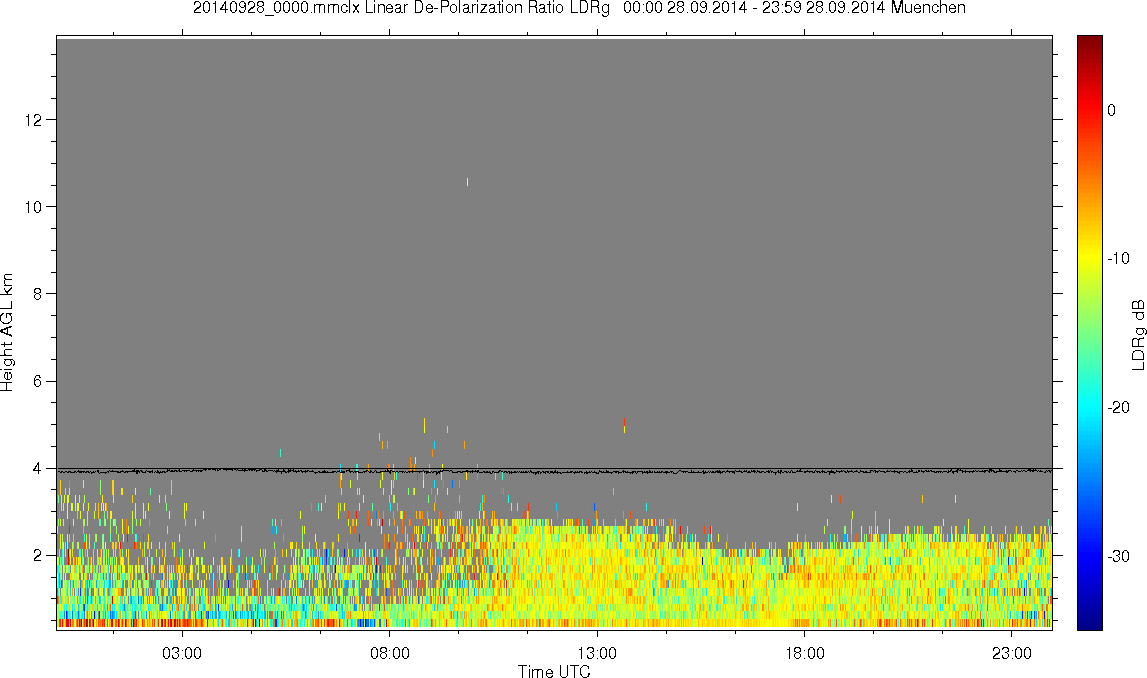Viewport: 1147px width, 678px height.
Task: Click the dark red top of colorbar
Action: tap(1090, 41)
